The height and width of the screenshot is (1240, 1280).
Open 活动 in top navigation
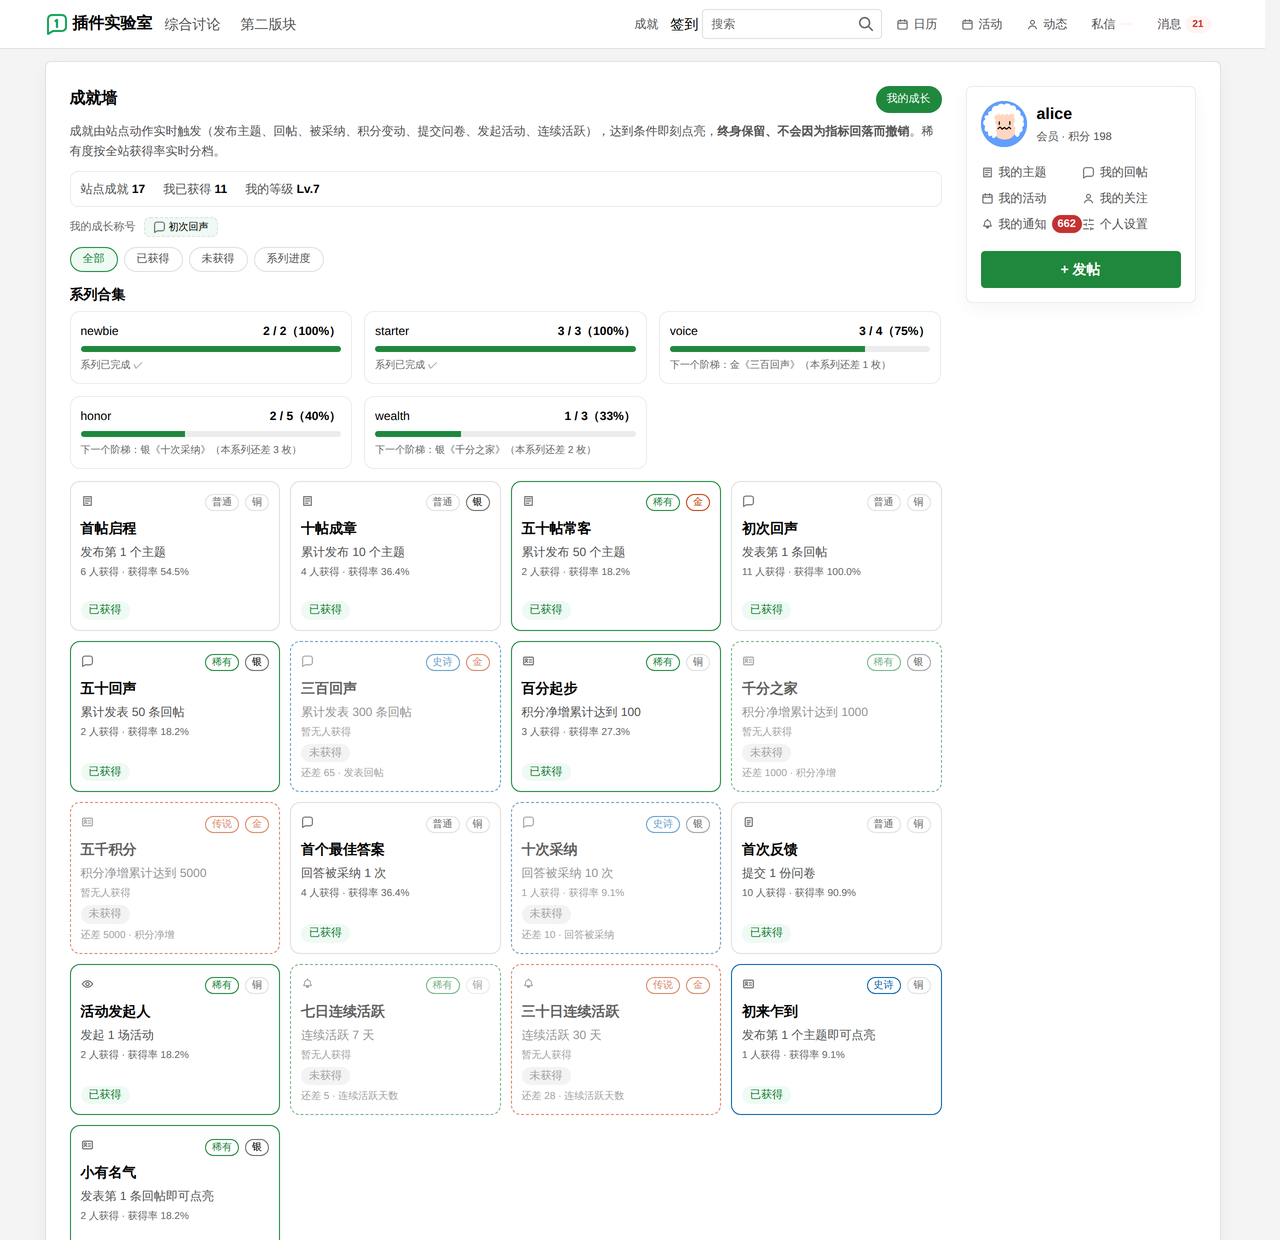[x=982, y=24]
